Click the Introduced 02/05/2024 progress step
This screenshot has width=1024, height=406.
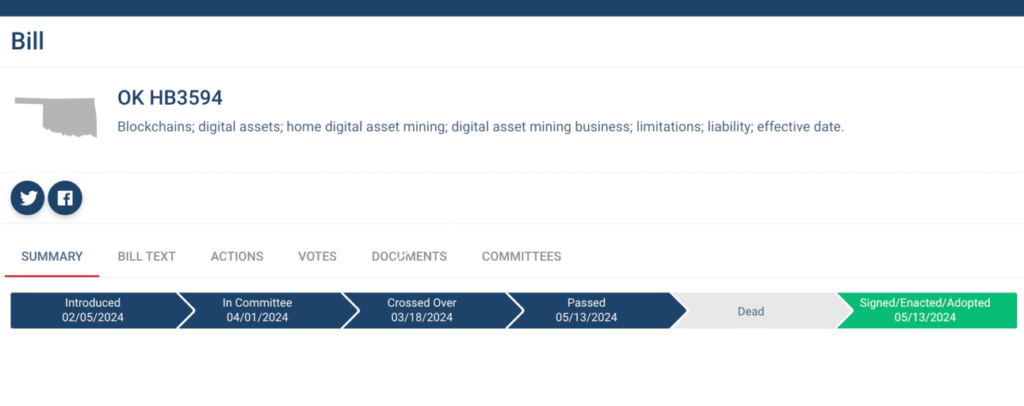point(92,310)
